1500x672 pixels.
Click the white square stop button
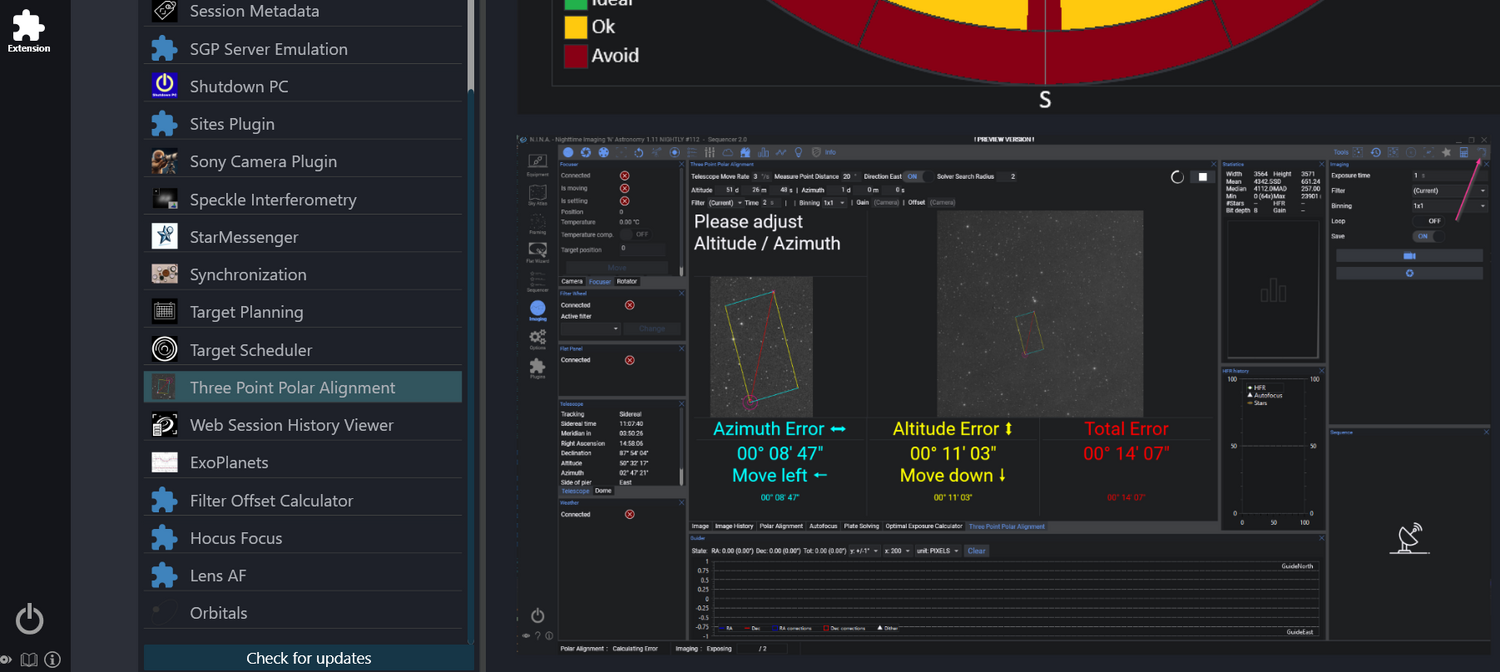tap(1203, 177)
